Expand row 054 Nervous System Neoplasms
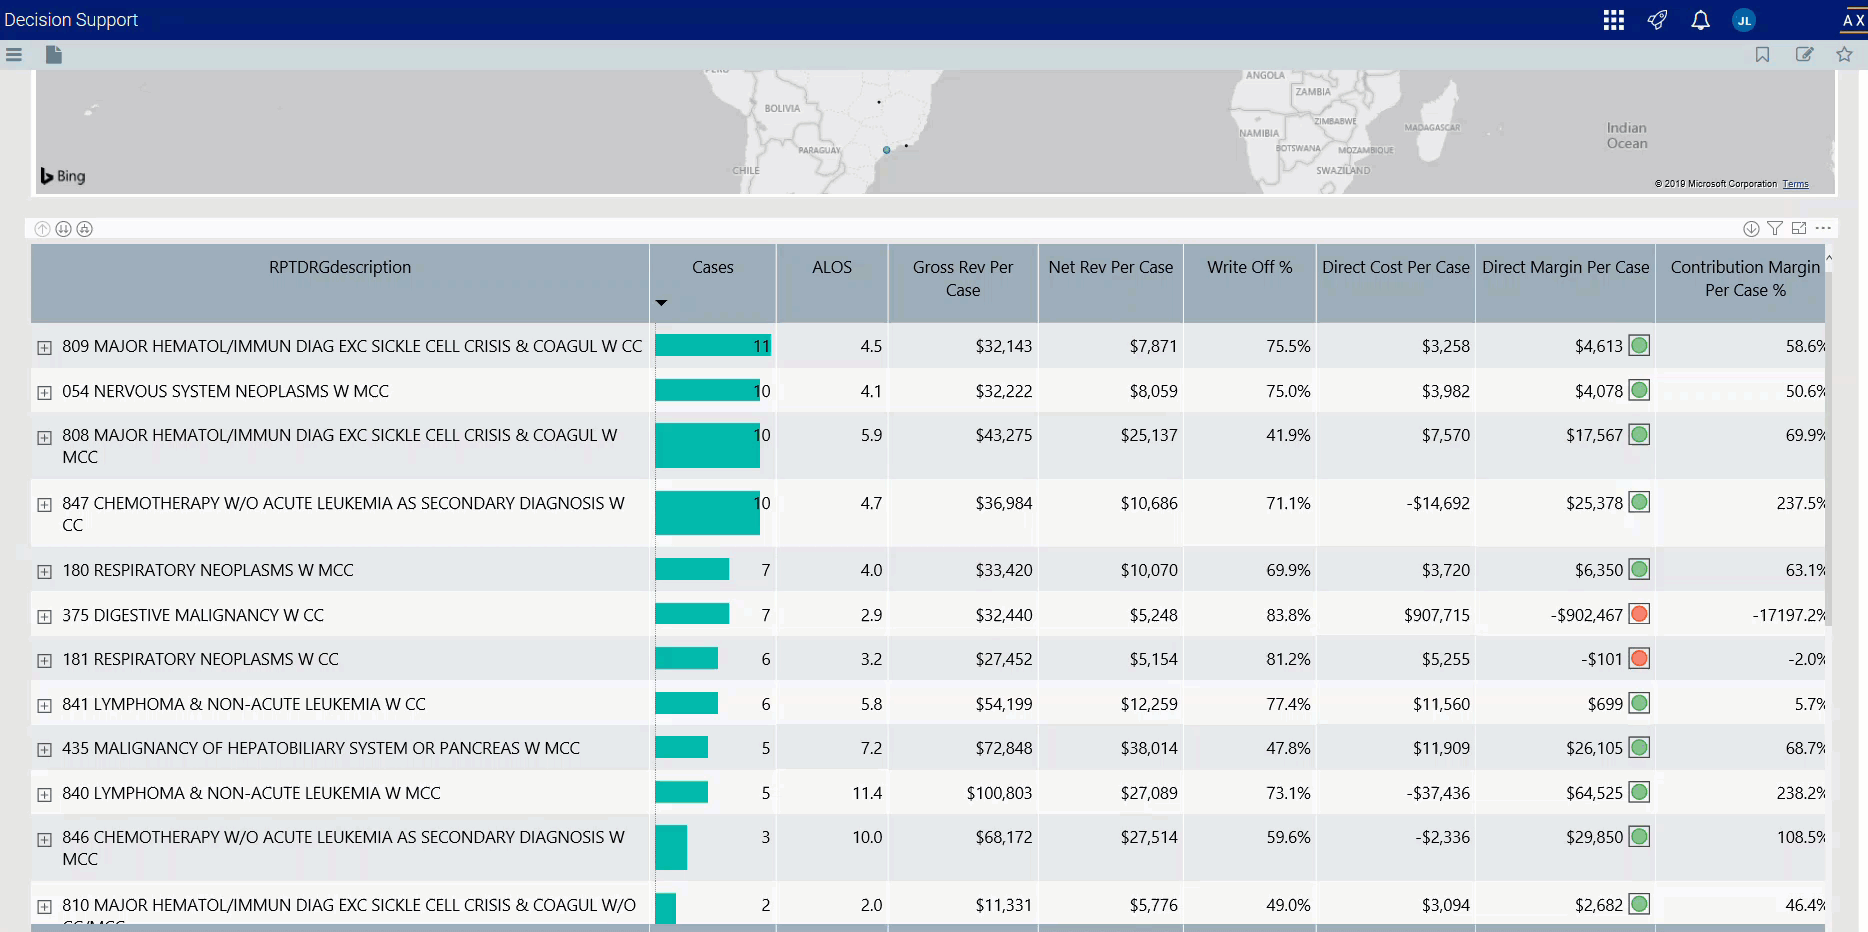The width and height of the screenshot is (1868, 932). click(x=44, y=393)
